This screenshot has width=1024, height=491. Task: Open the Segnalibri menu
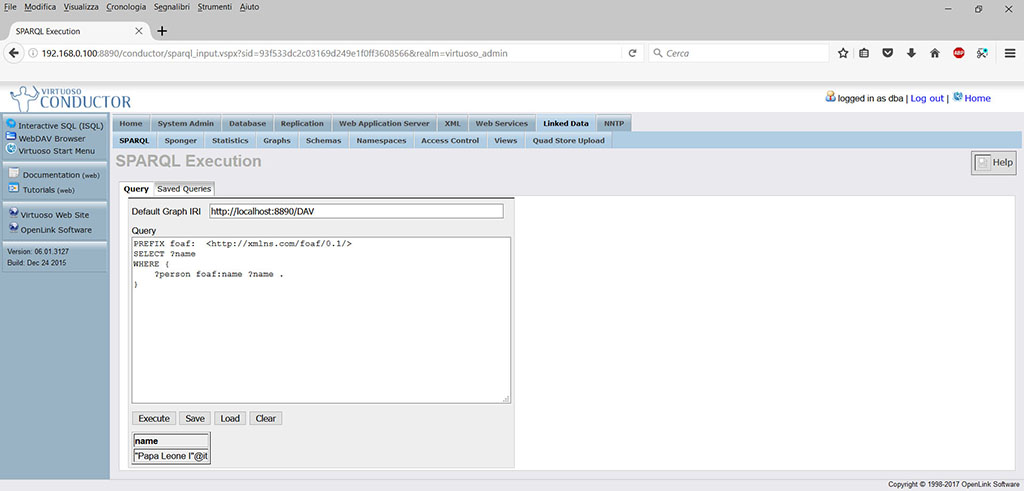pos(173,7)
